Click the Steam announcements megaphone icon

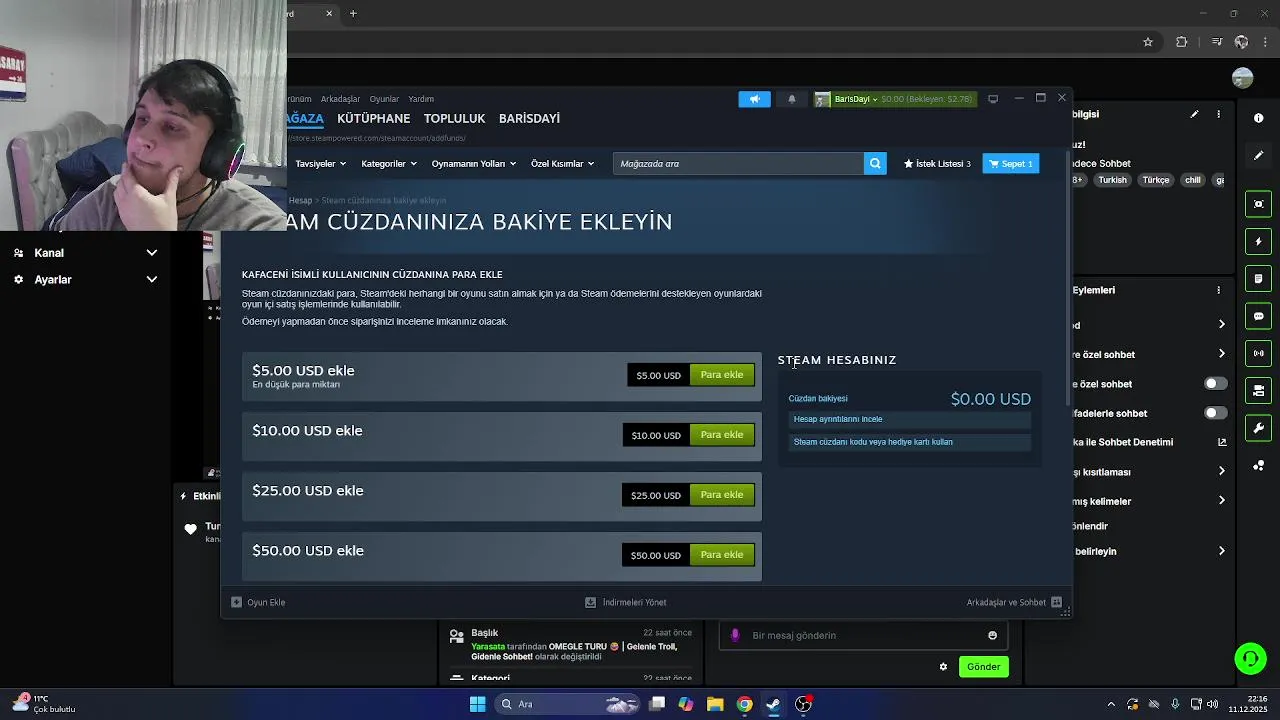(754, 99)
